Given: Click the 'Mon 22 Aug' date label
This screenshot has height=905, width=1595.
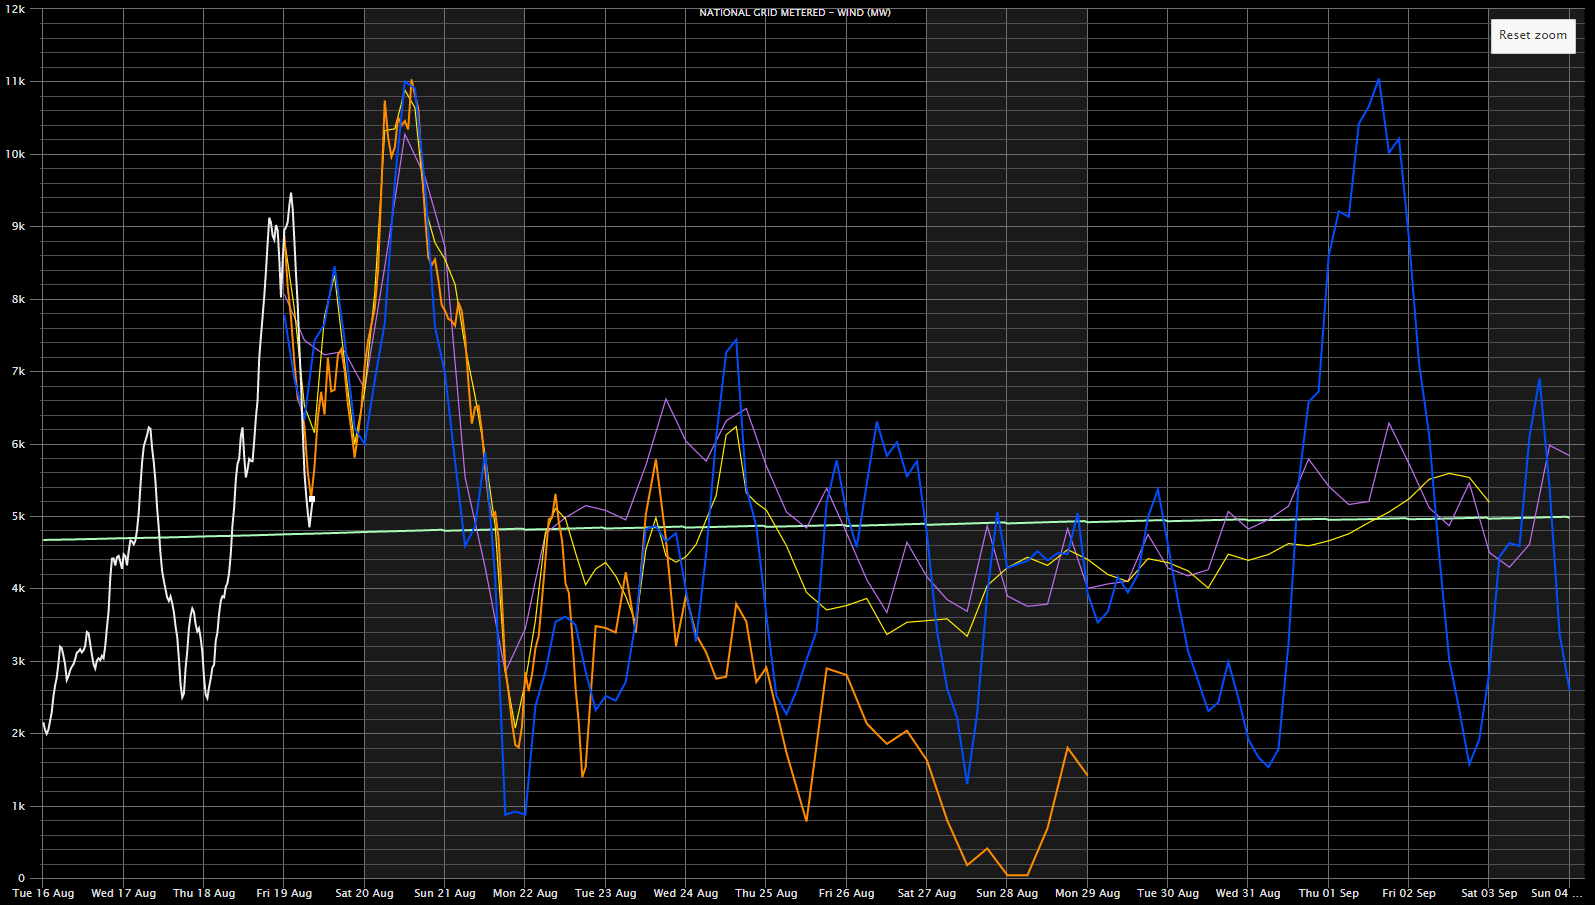Looking at the screenshot, I should pos(525,893).
